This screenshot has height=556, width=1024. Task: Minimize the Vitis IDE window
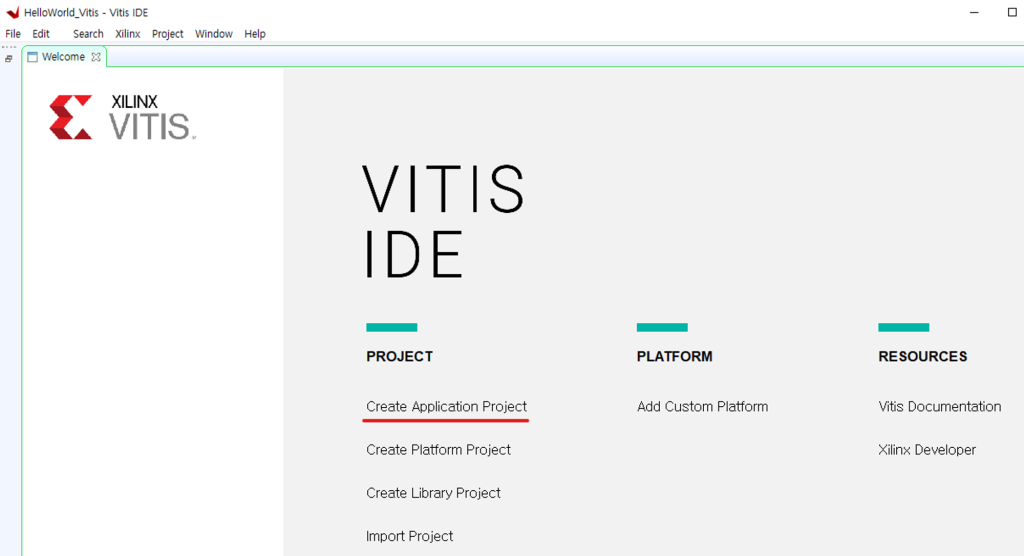click(974, 12)
